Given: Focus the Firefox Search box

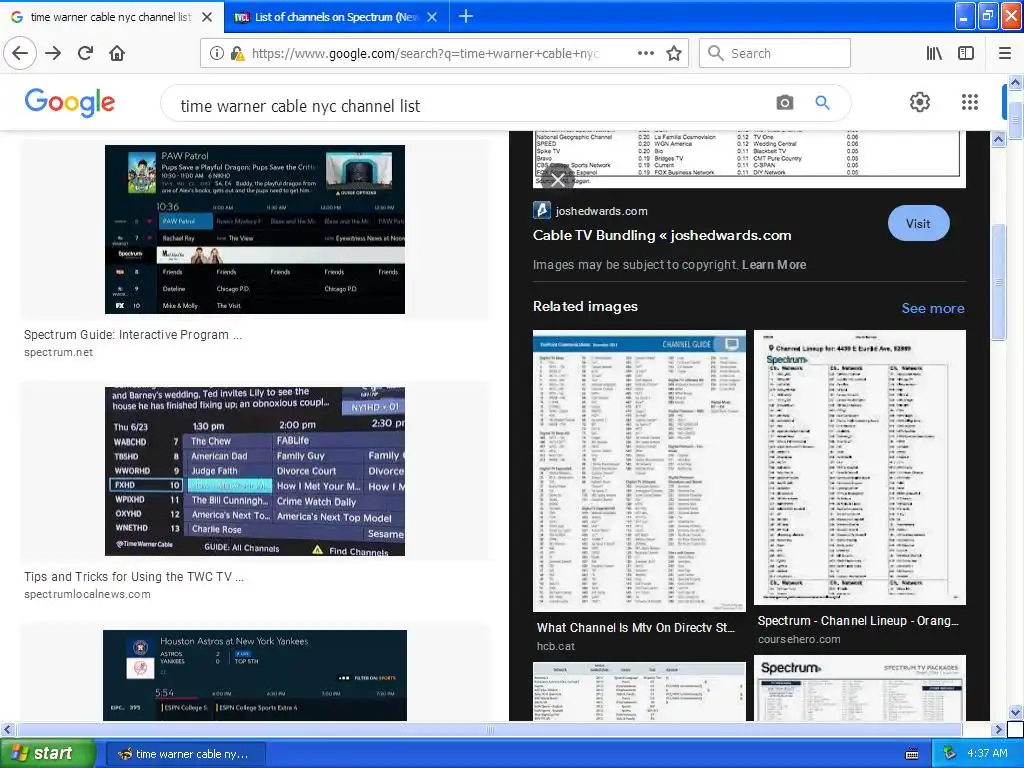Looking at the screenshot, I should click(x=775, y=54).
